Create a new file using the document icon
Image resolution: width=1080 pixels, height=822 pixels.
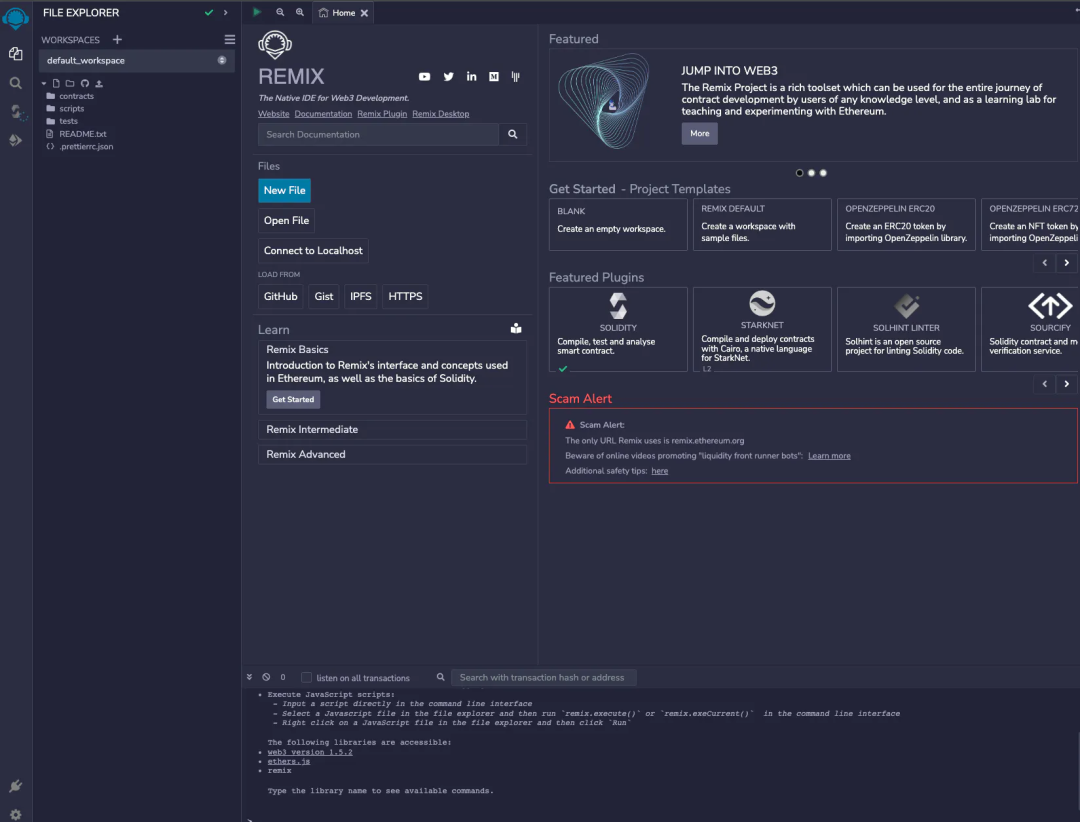click(56, 83)
